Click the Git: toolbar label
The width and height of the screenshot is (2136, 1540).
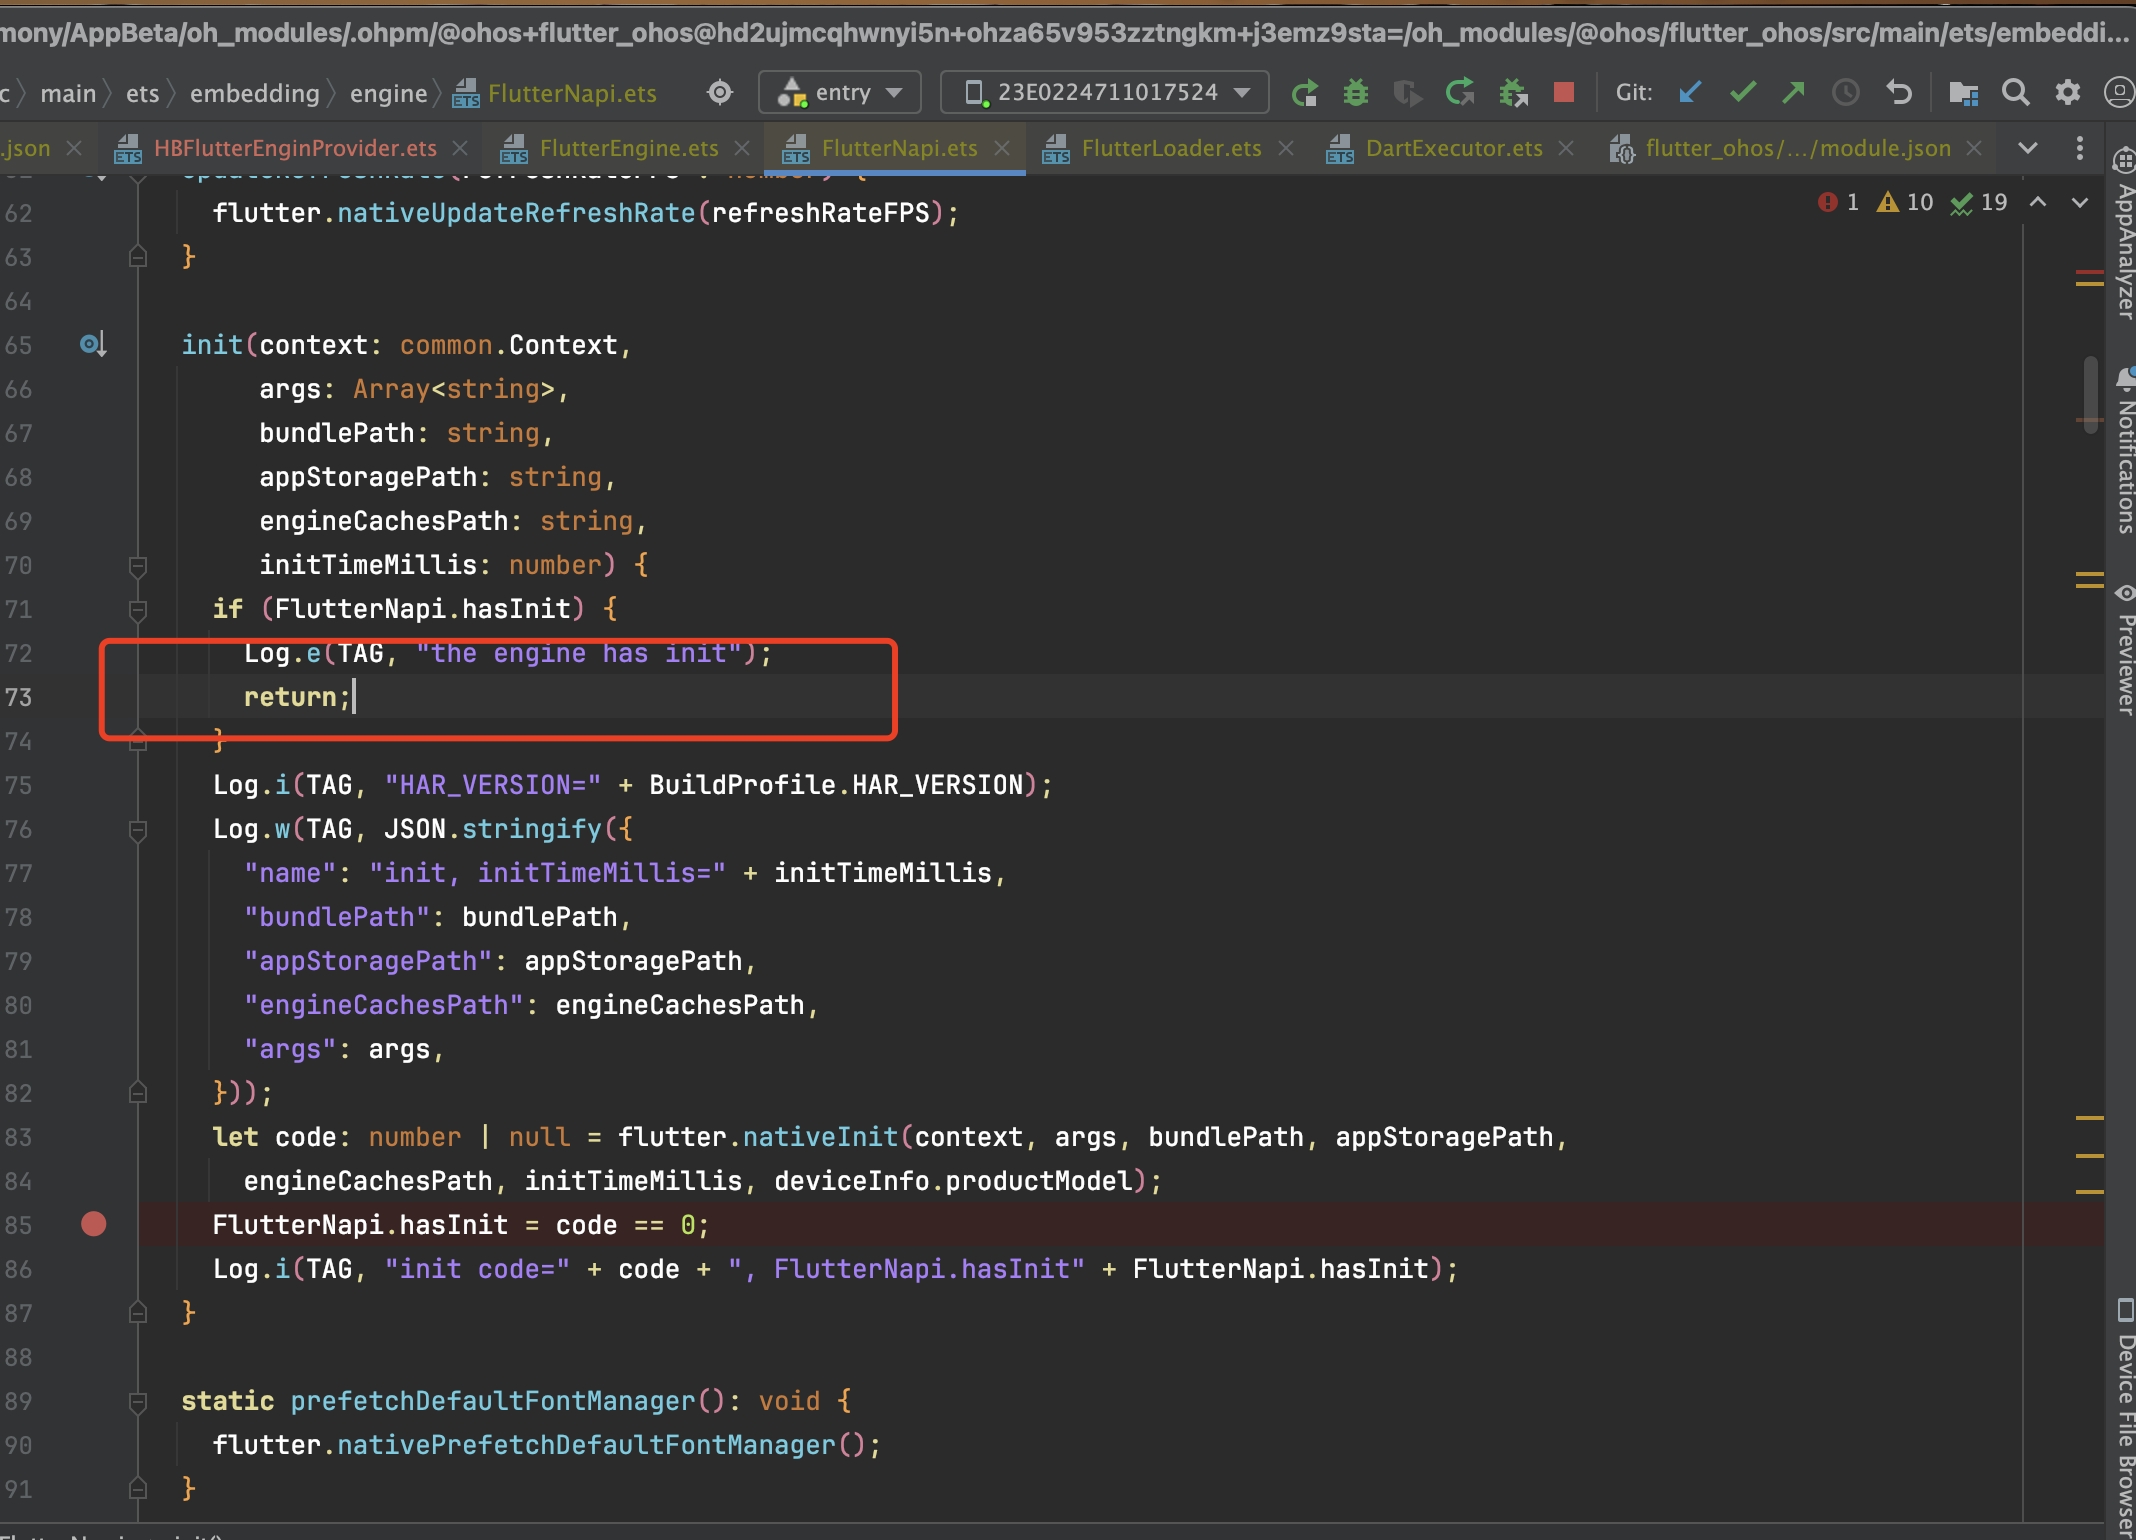tap(1634, 93)
